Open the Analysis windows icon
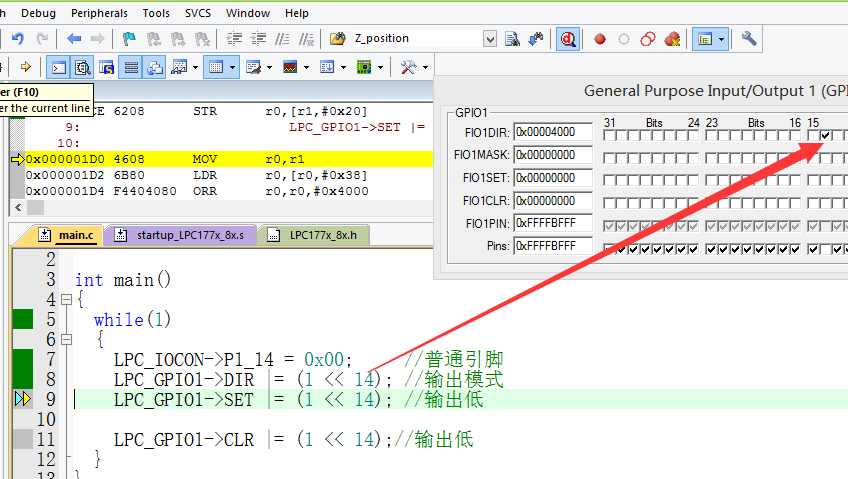 click(290, 67)
